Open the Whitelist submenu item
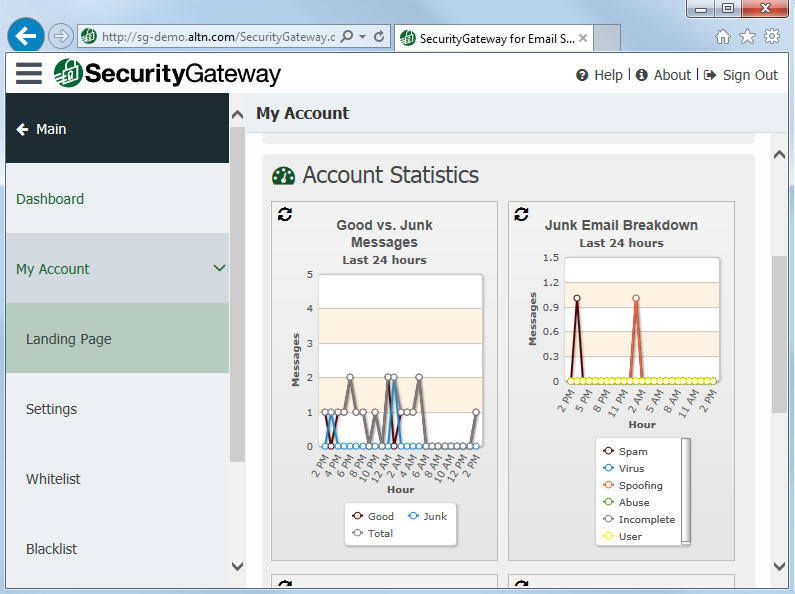The image size is (795, 594). tap(117, 478)
